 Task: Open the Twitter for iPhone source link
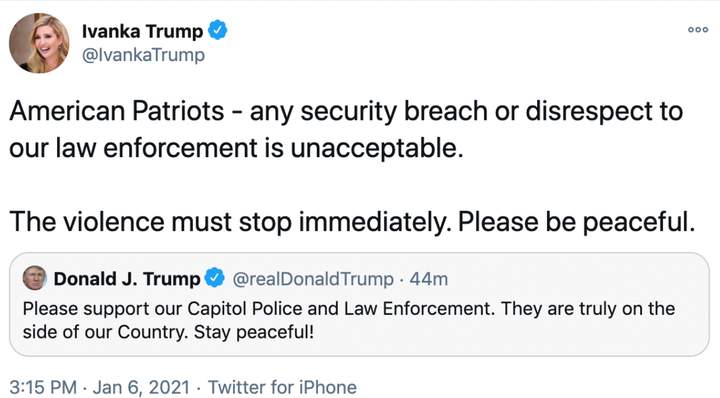point(282,387)
